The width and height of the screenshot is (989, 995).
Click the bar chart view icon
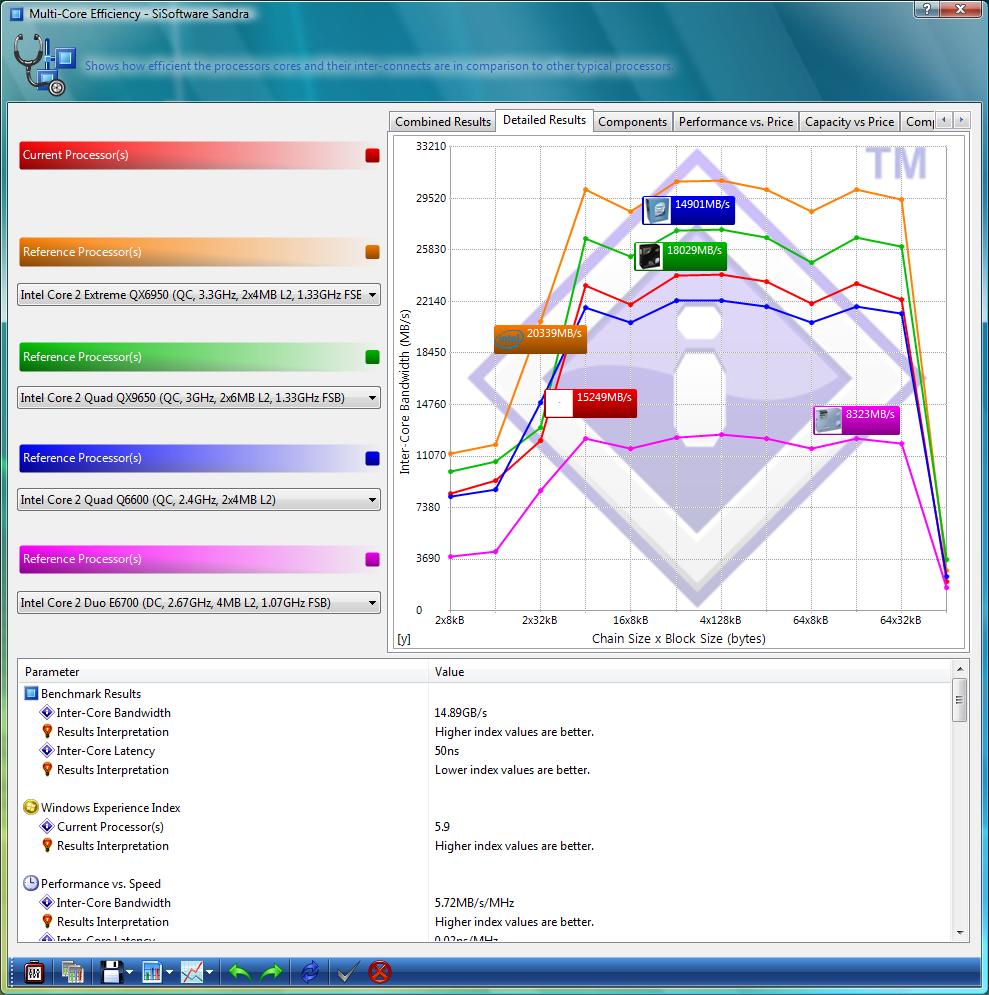point(152,972)
